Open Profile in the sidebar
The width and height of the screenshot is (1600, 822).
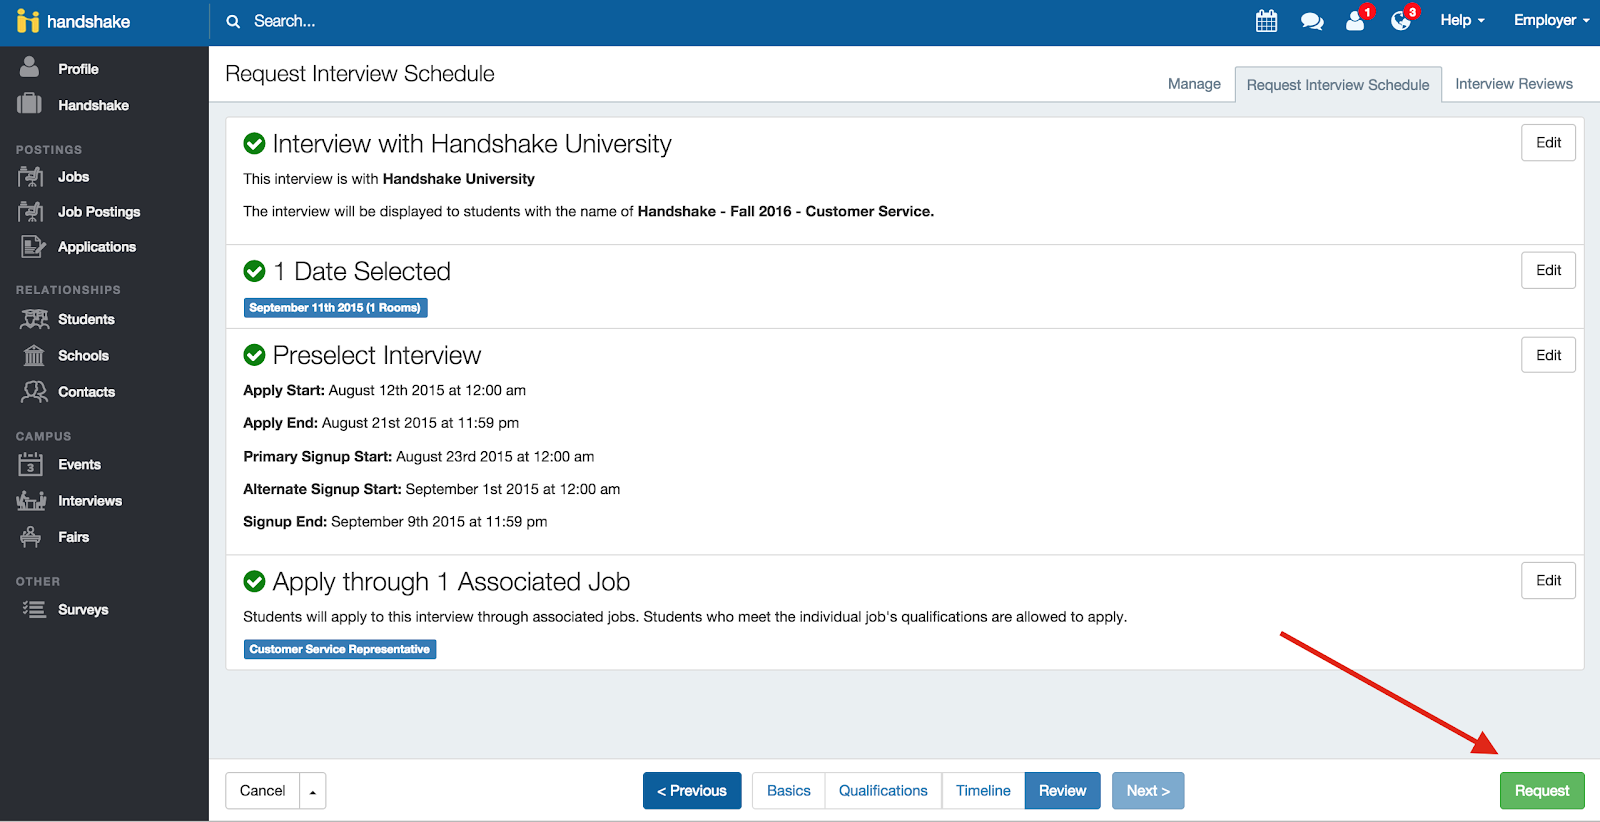pyautogui.click(x=78, y=69)
